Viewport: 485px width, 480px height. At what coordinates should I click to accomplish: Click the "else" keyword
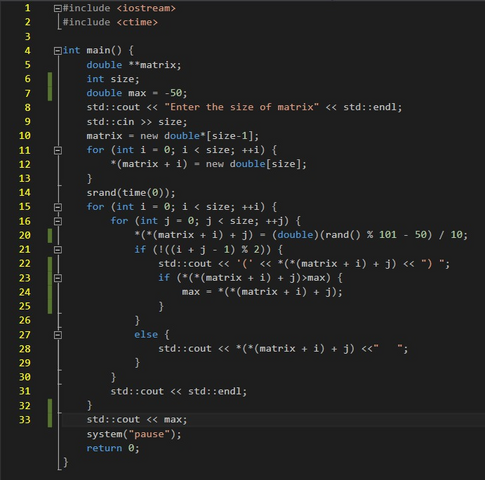[146, 334]
